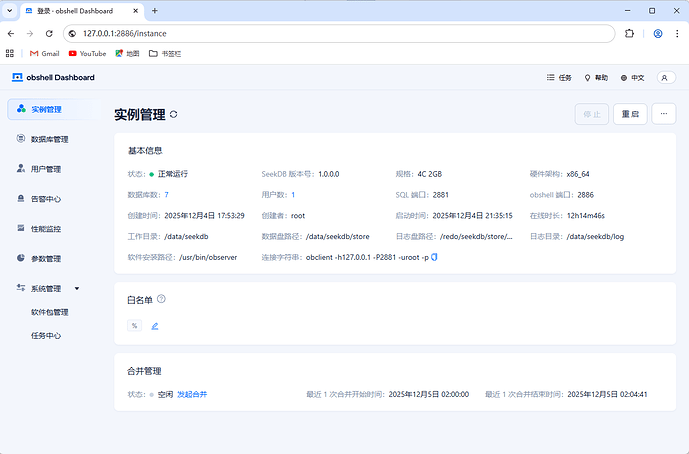Go to 数据库管理 in the sidebar
Viewport: 689px width, 454px height.
(49, 139)
